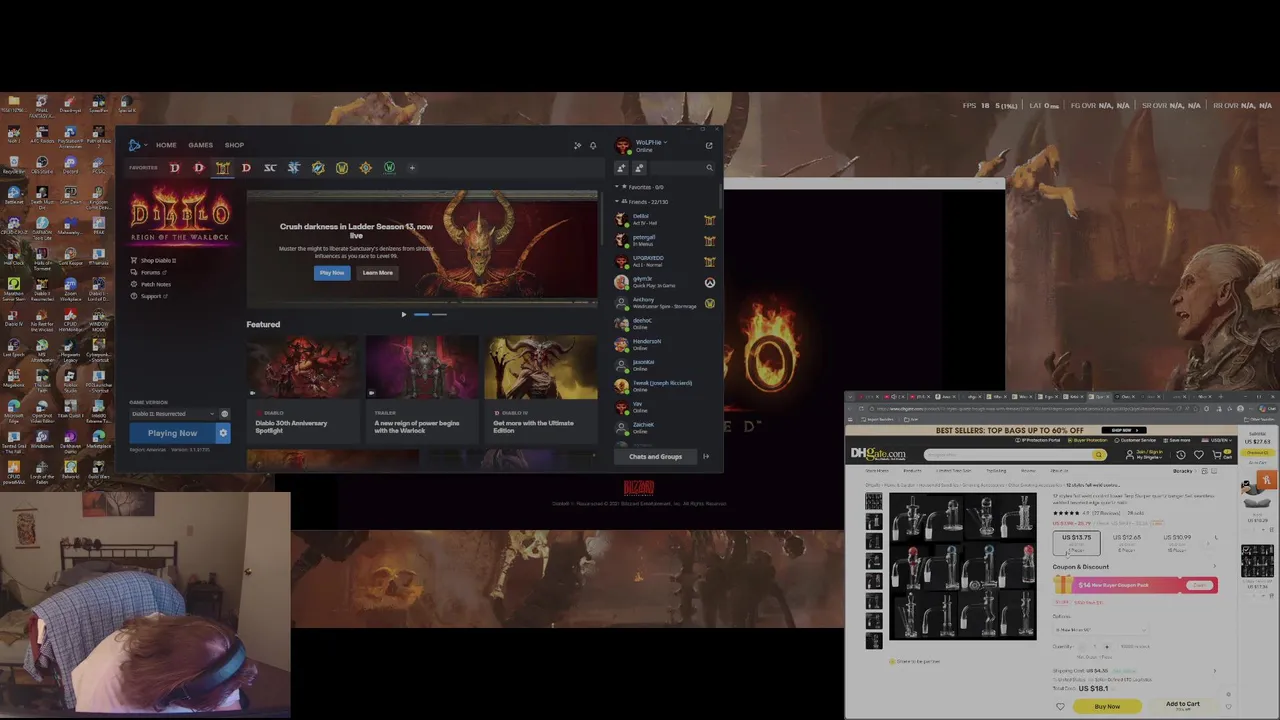Image resolution: width=1280 pixels, height=720 pixels.
Task: Select the StarCraft II favorite icon
Action: (294, 168)
